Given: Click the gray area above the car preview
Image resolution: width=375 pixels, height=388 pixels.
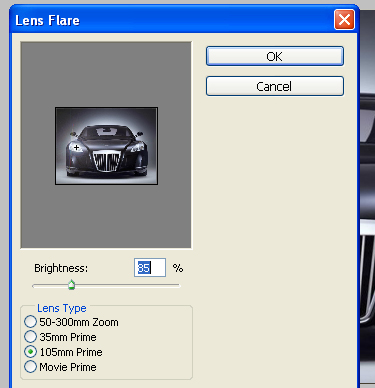Looking at the screenshot, I should pos(106,75).
